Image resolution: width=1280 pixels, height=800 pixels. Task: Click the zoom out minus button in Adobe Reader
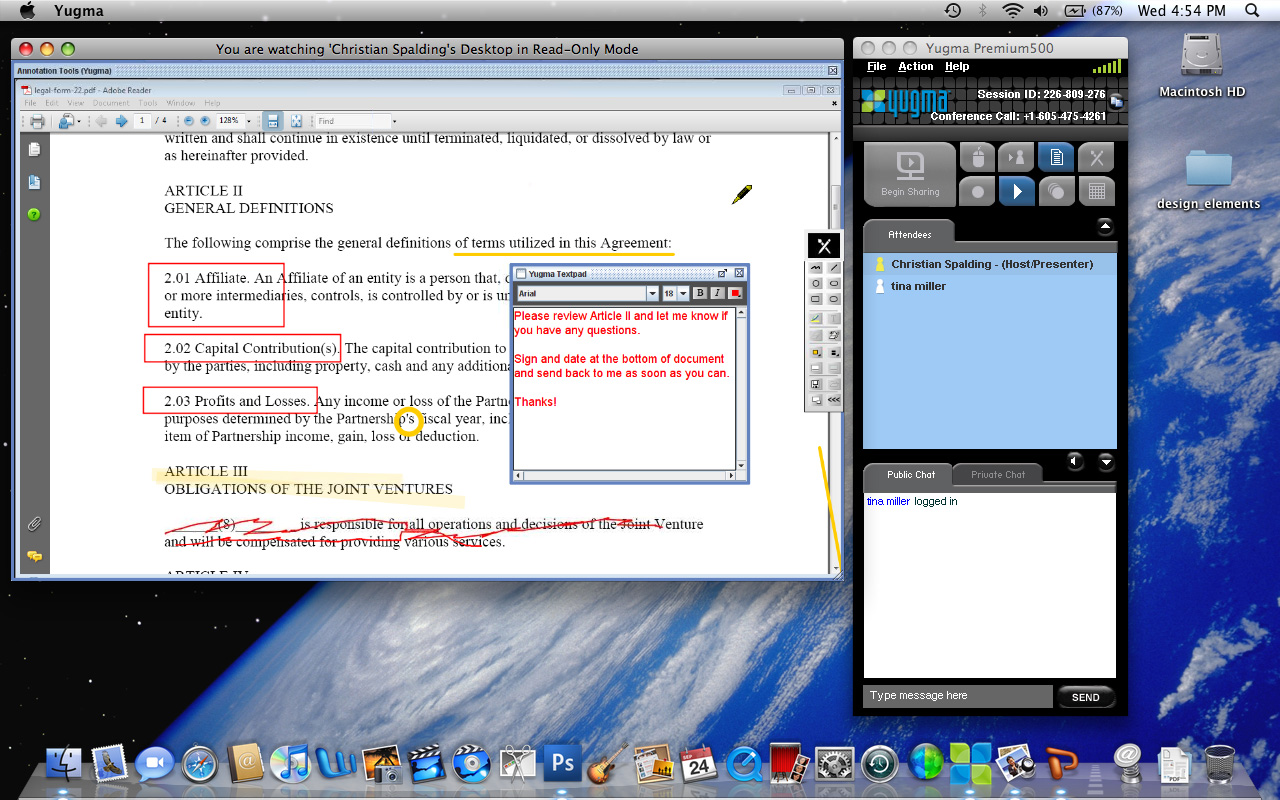pyautogui.click(x=189, y=121)
